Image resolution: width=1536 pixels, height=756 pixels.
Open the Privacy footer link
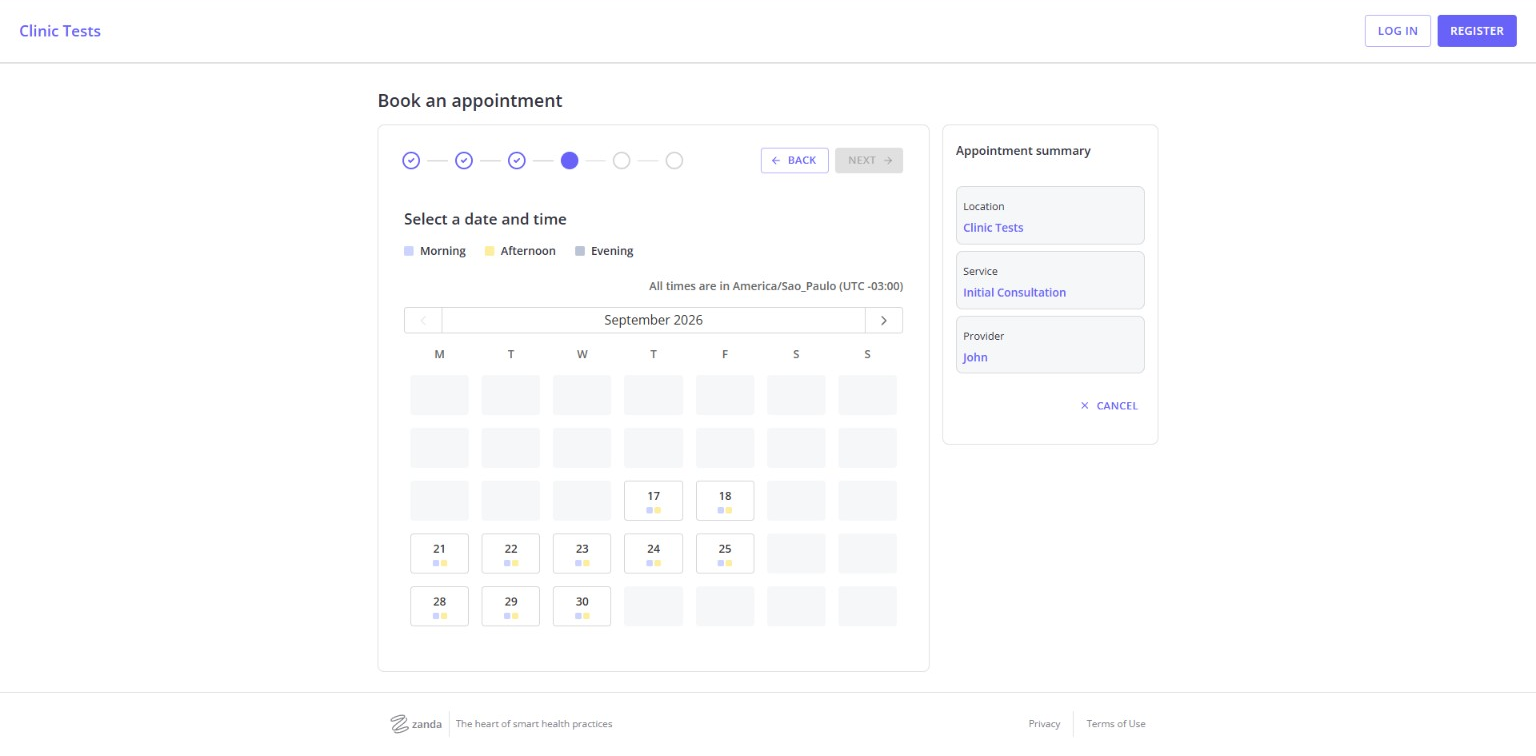coord(1044,724)
